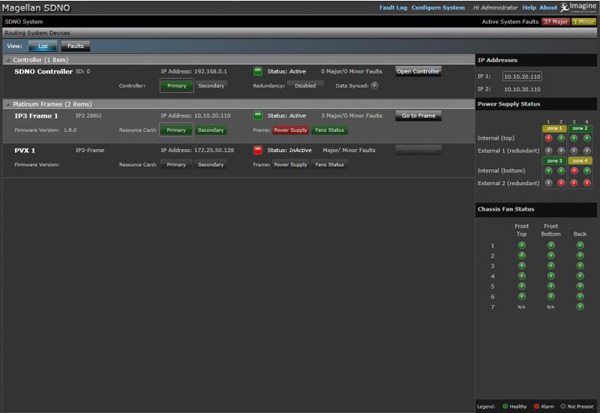Click the zone 1 power supply label
Viewport: 600px width, 413px height.
click(554, 129)
